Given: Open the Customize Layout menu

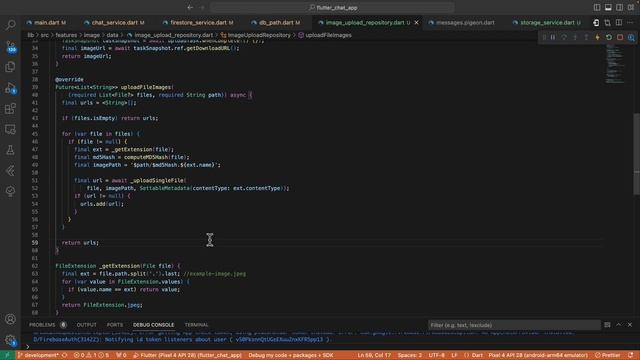Looking at the screenshot, I should pos(631,7).
